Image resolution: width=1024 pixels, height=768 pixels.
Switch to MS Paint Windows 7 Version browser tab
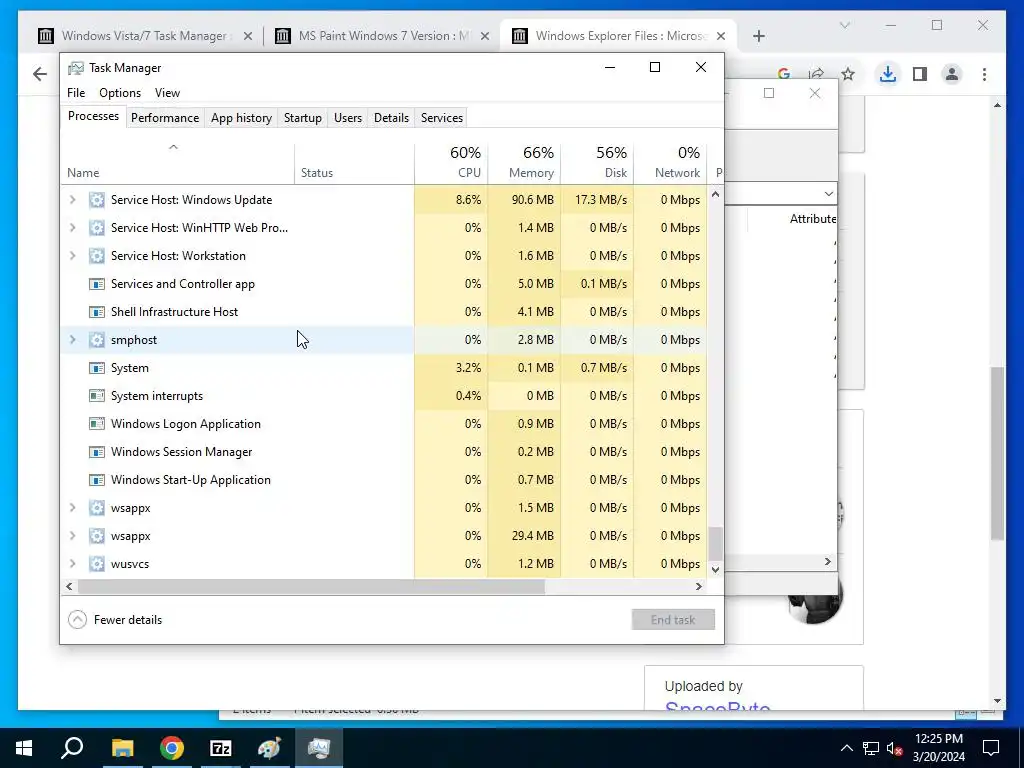383,36
